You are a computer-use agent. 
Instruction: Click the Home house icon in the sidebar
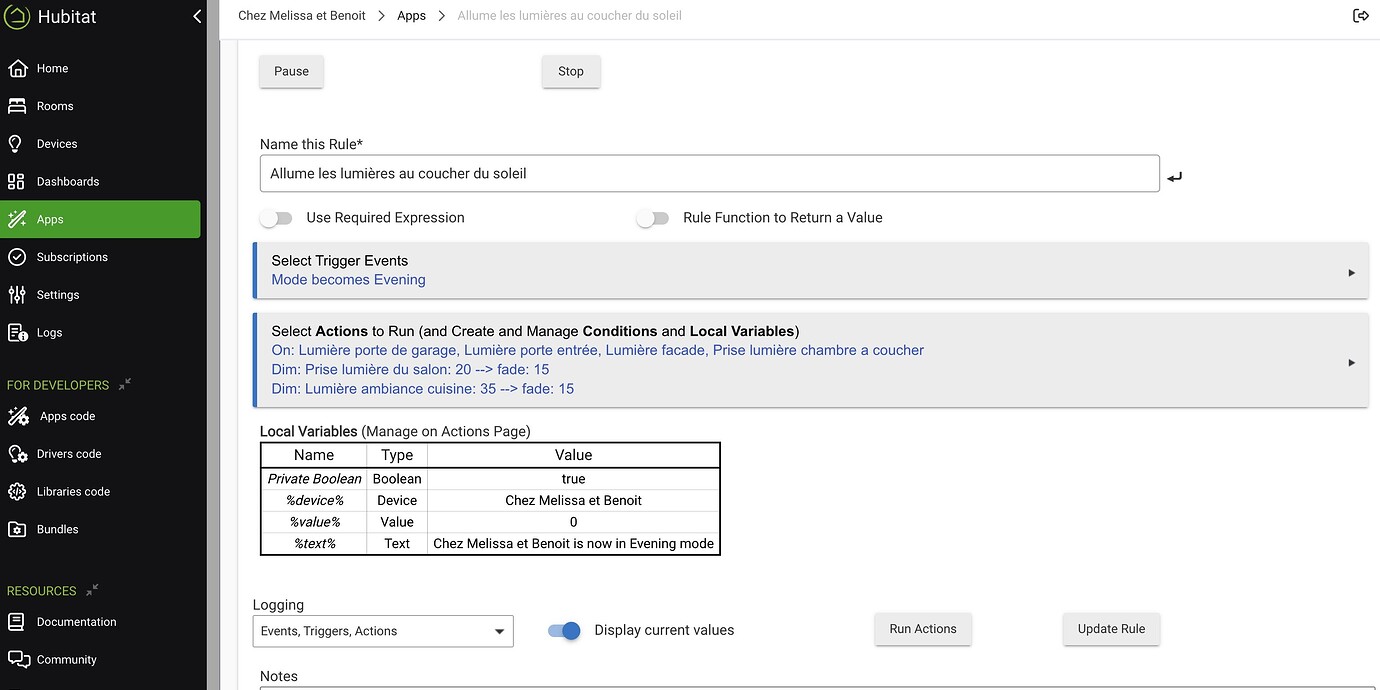[x=16, y=68]
